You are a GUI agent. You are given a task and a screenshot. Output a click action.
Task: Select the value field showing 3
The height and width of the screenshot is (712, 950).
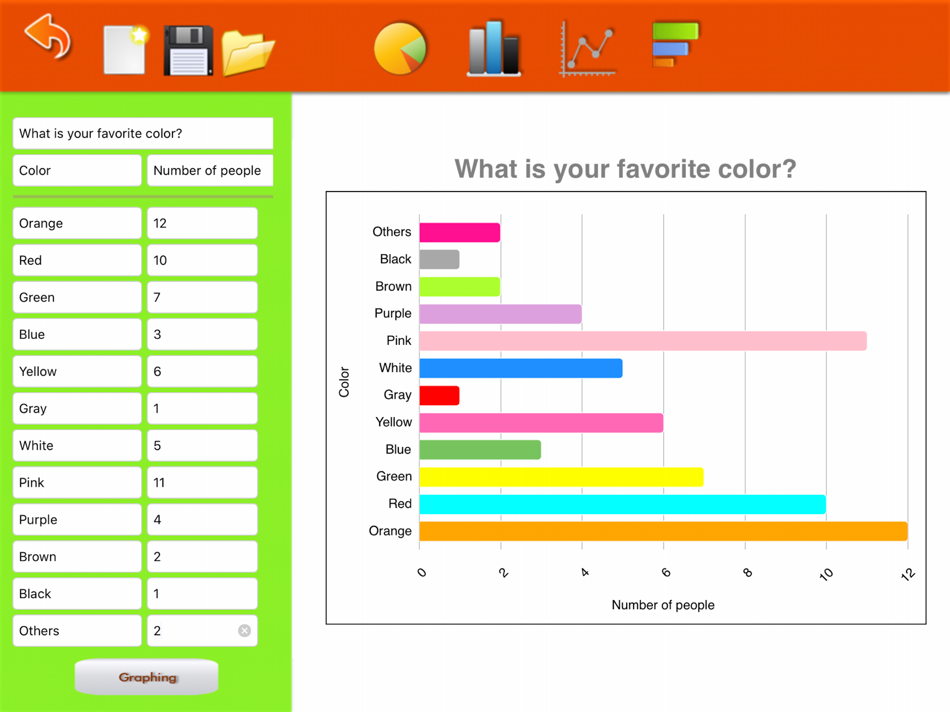(x=202, y=334)
